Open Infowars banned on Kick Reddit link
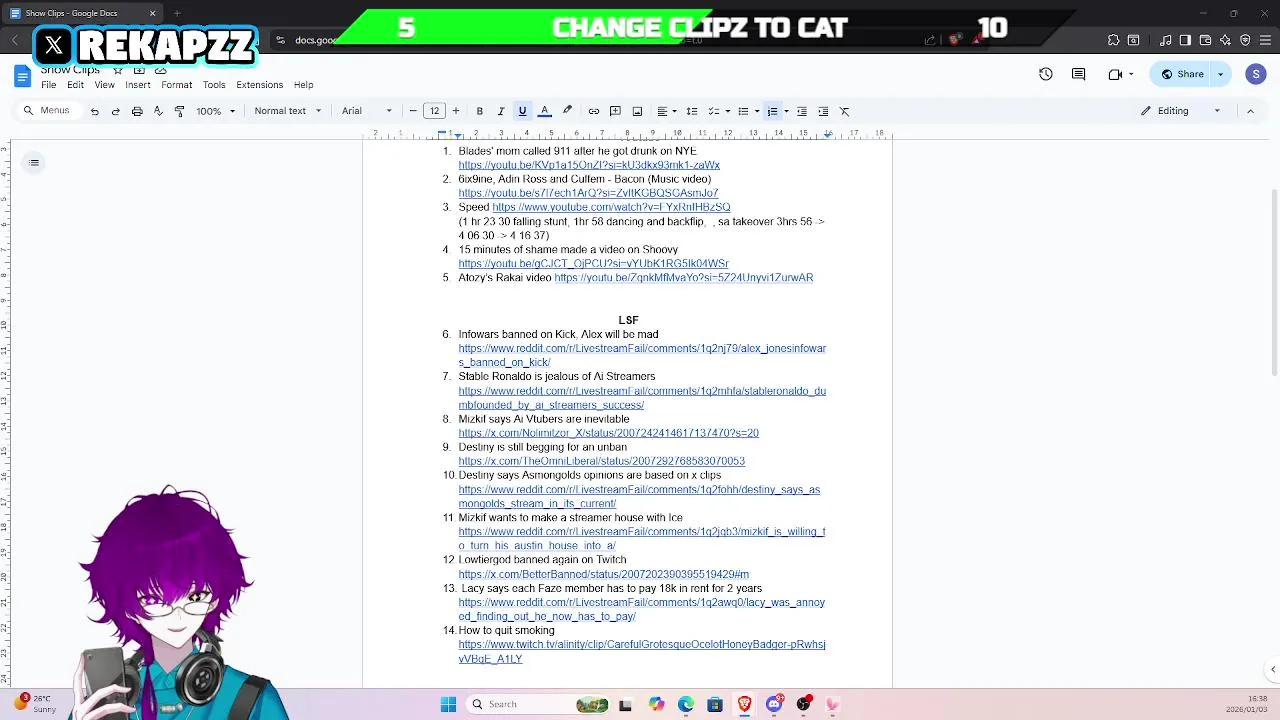Screen dimensions: 1280x720 pyautogui.click(x=642, y=355)
